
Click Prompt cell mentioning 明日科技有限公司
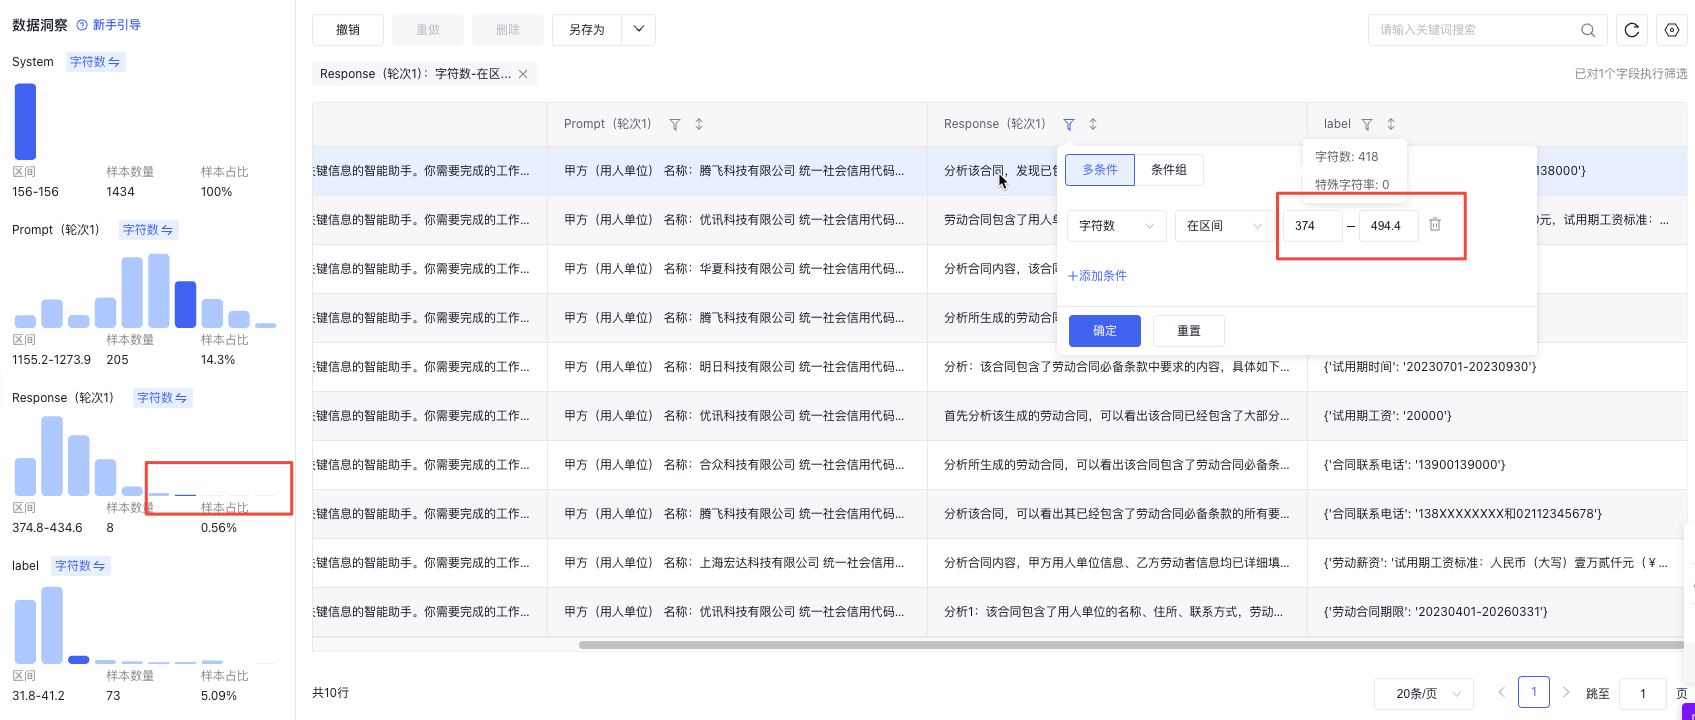click(x=734, y=367)
